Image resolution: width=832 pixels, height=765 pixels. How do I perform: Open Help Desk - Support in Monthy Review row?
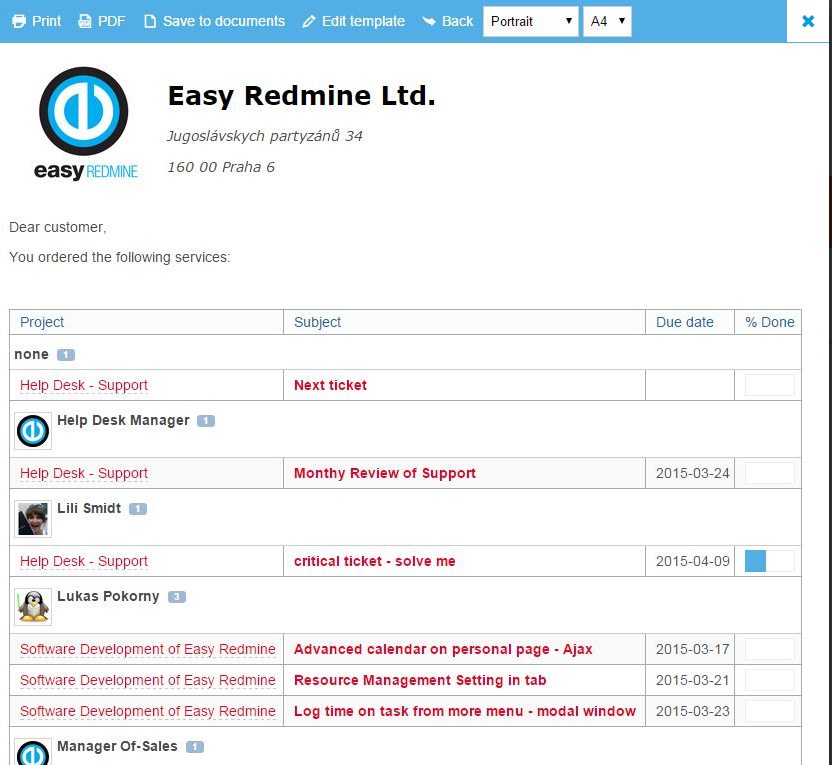[x=84, y=473]
